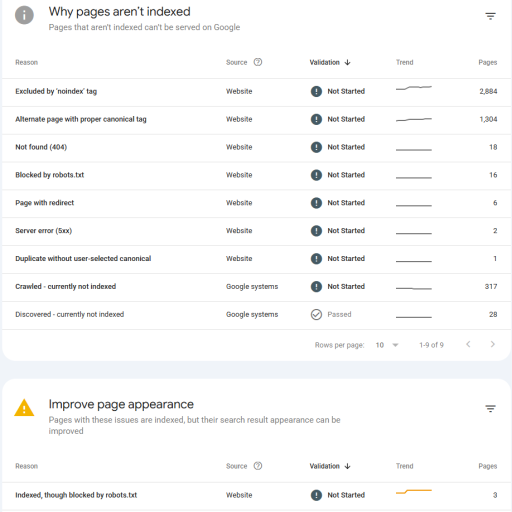
Task: Click Google systems source for Crawled row
Action: click(x=252, y=287)
